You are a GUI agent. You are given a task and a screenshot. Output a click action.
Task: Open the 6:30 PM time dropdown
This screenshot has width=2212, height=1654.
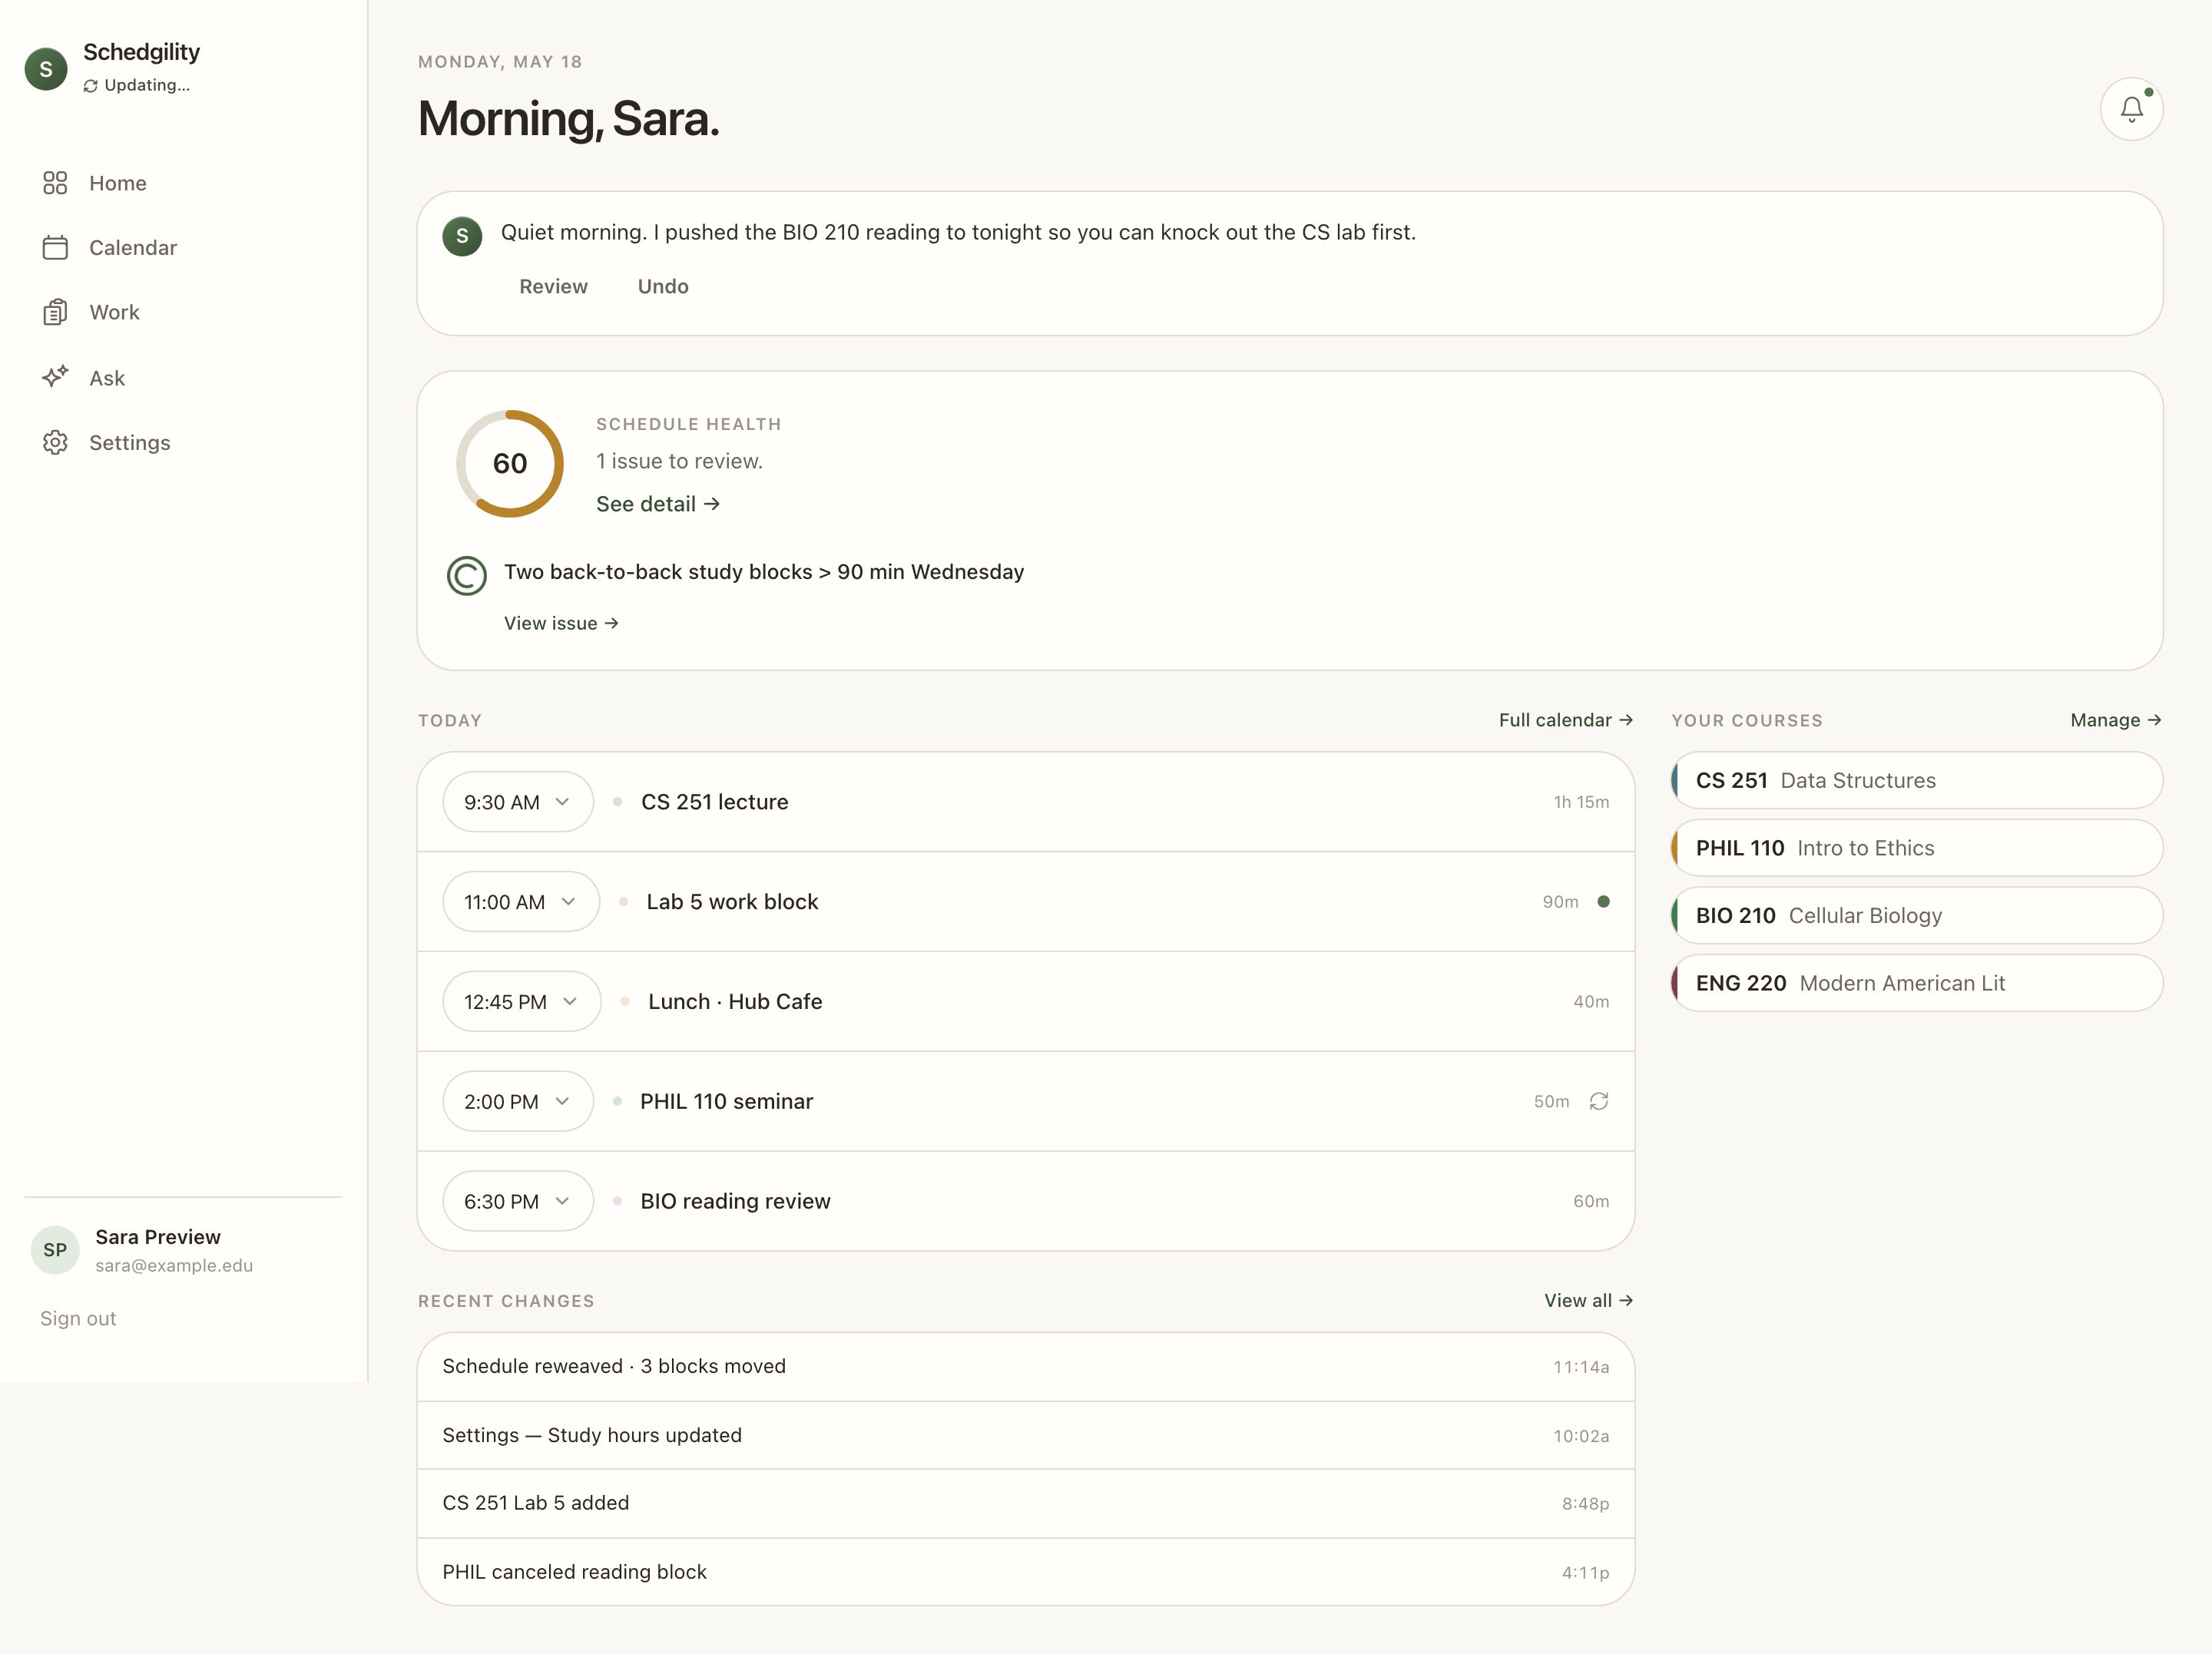pos(518,1202)
